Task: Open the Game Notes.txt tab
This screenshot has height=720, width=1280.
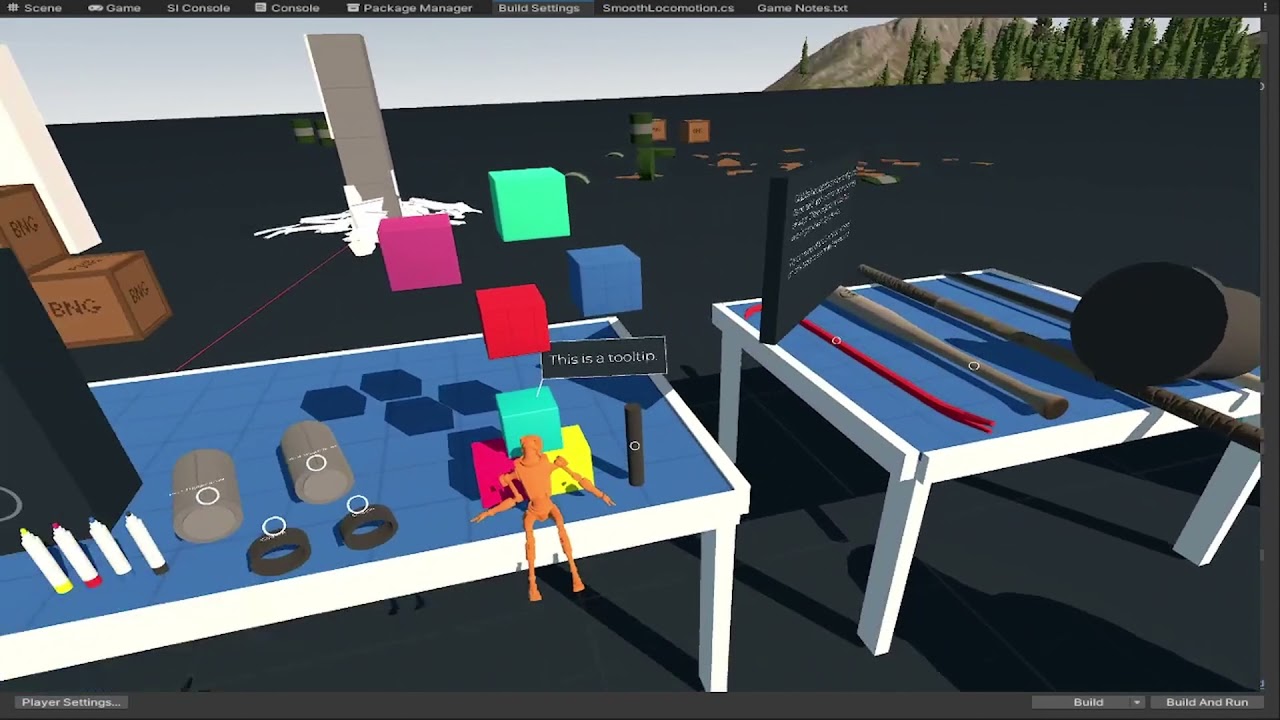Action: tap(802, 8)
